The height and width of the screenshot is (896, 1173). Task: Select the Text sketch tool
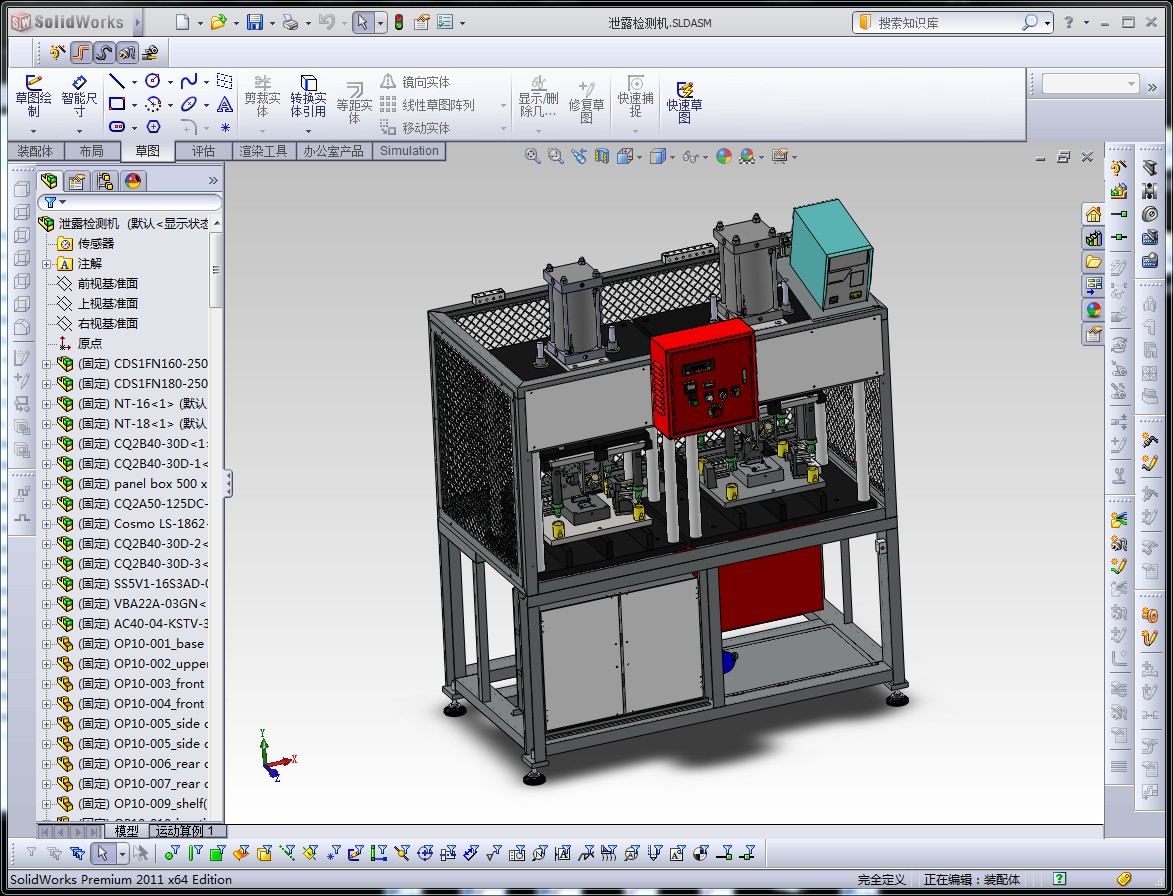pos(224,104)
